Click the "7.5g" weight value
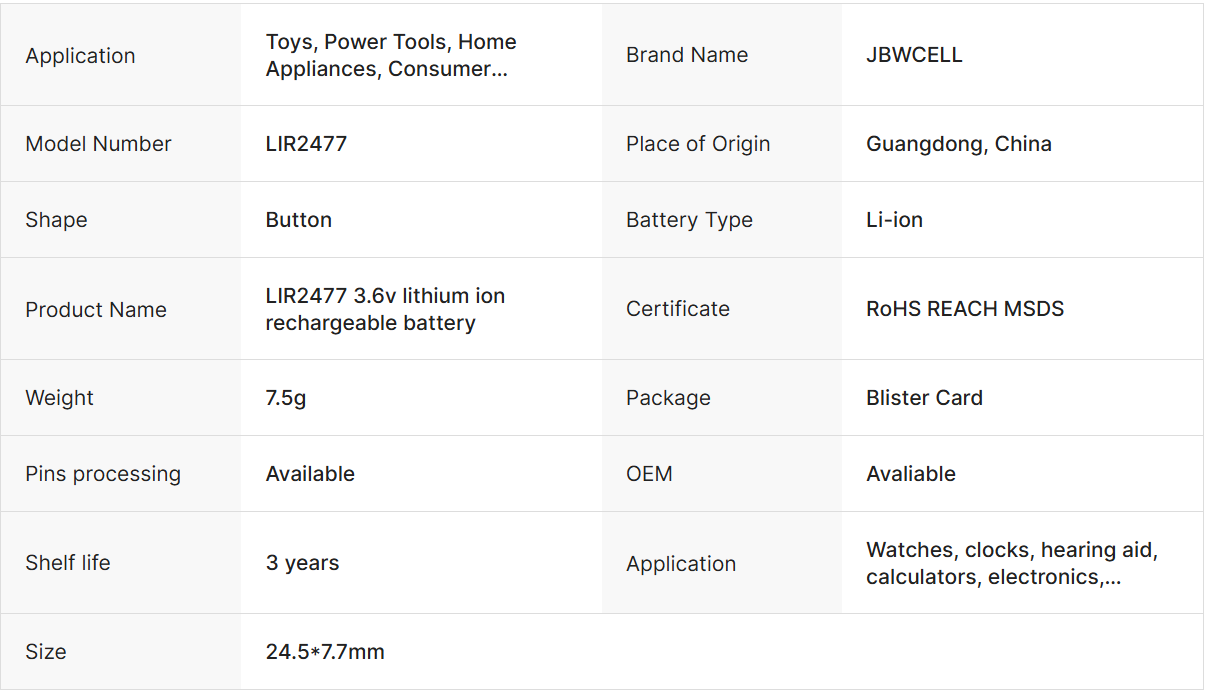The image size is (1211, 696). click(286, 398)
